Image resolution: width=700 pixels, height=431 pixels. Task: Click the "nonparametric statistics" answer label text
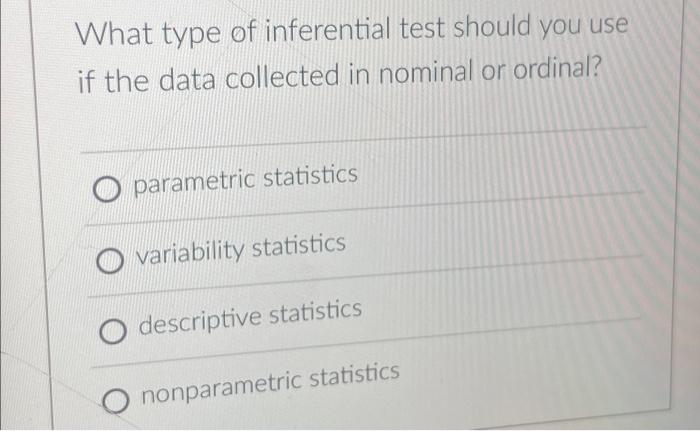[x=271, y=384]
